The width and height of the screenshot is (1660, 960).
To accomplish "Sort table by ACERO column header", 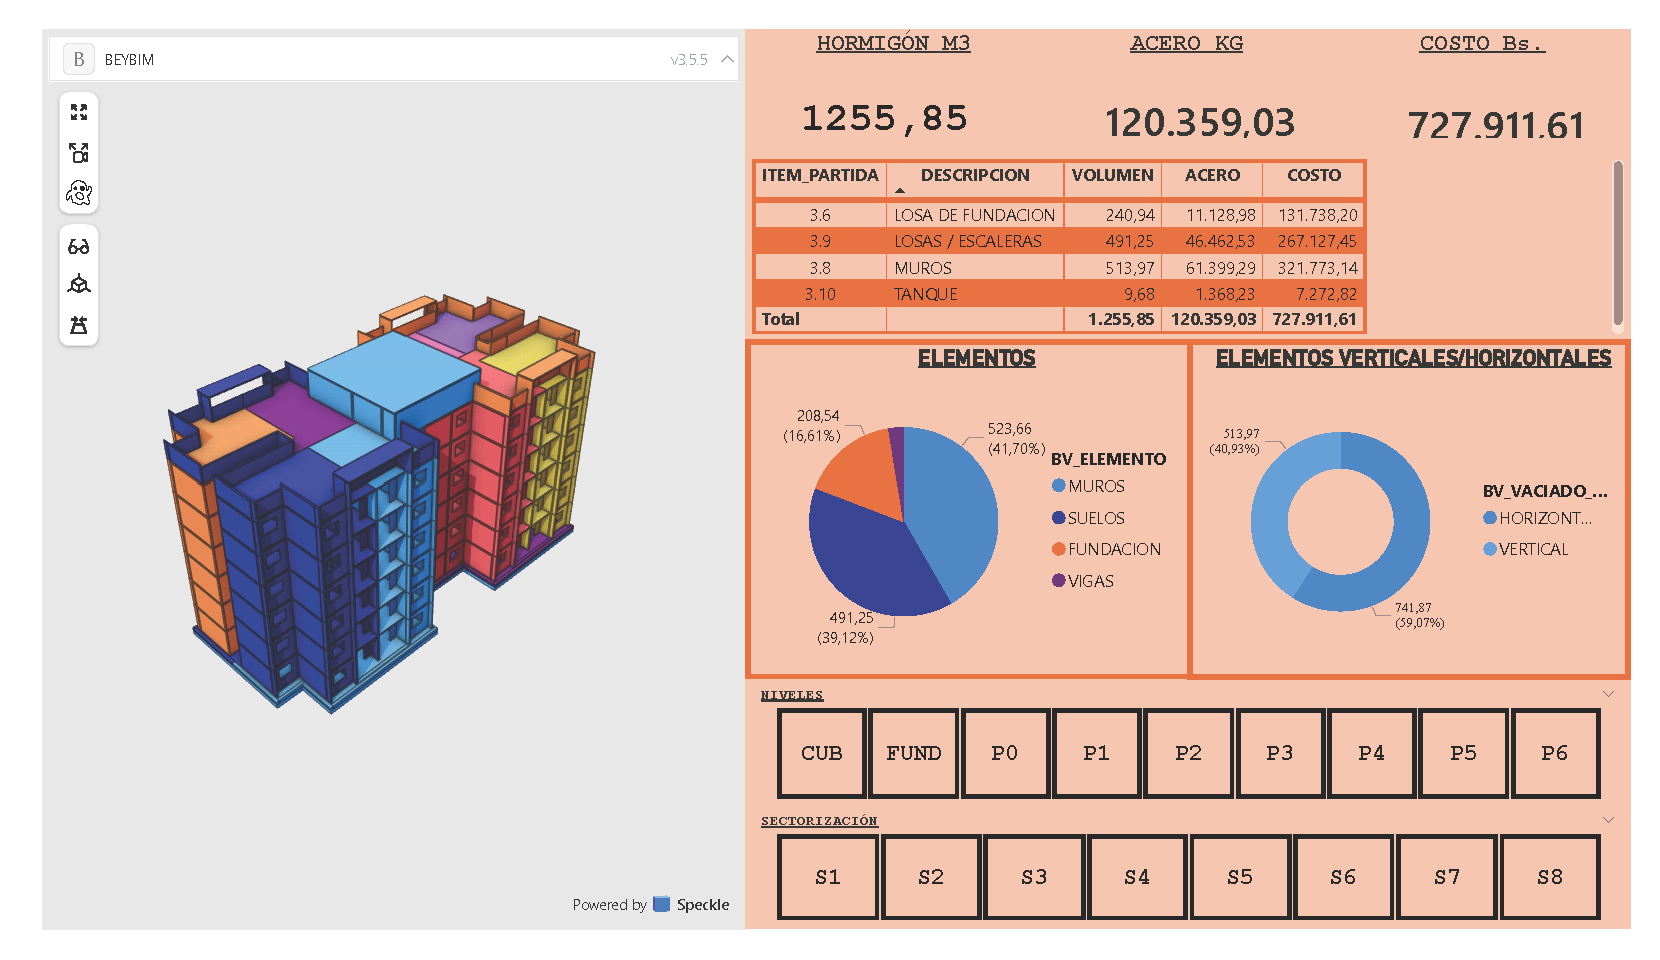I will 1212,176.
